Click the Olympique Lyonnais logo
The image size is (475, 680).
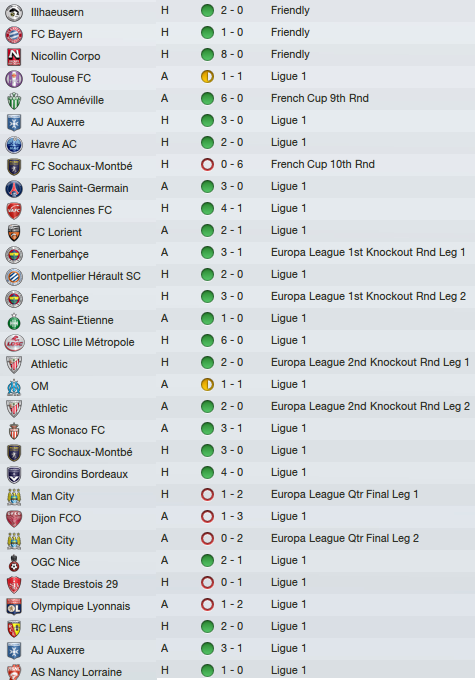(x=14, y=606)
